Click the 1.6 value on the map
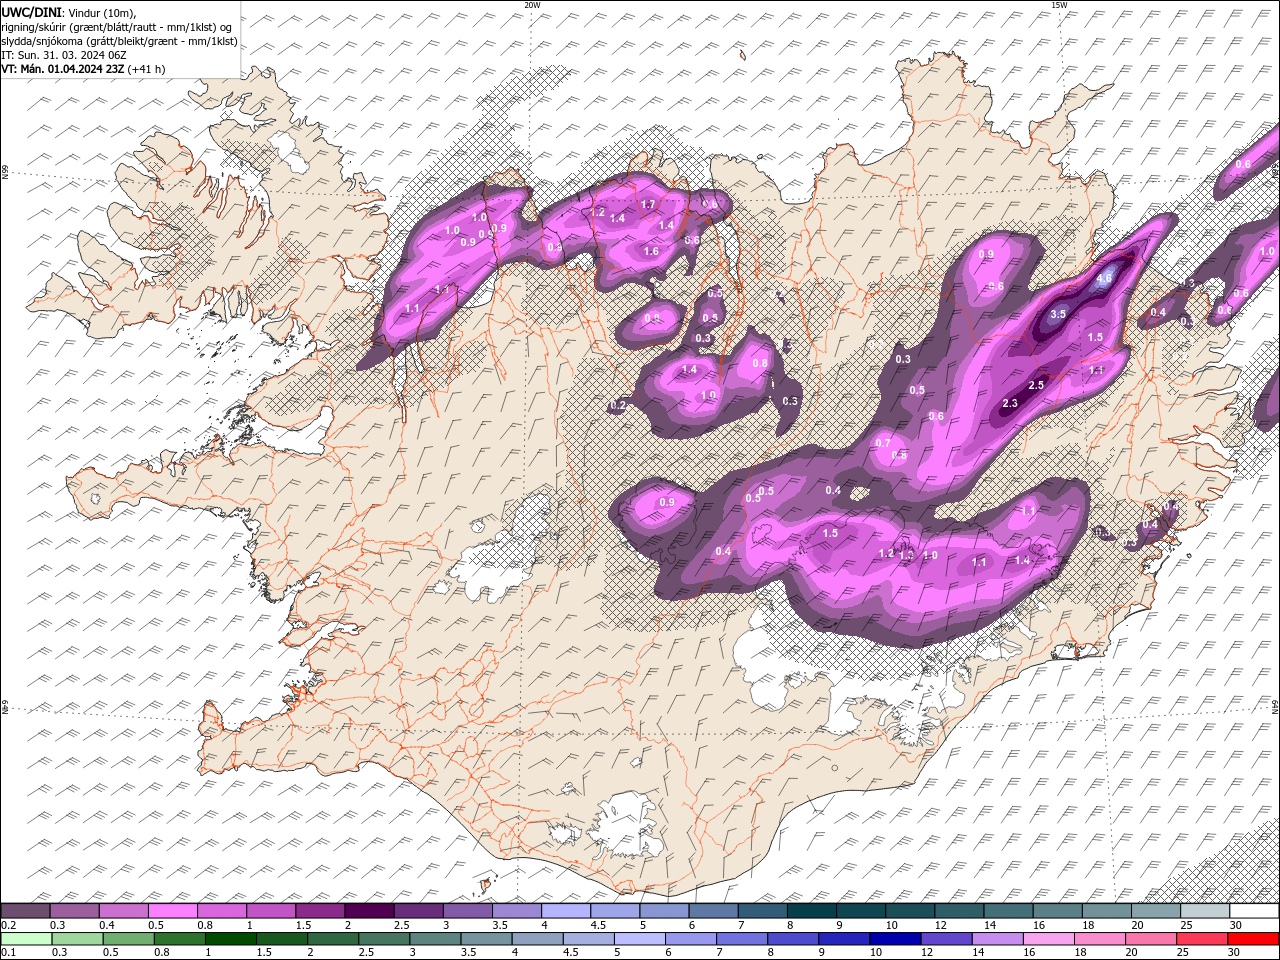Image resolution: width=1280 pixels, height=960 pixels. pyautogui.click(x=651, y=251)
